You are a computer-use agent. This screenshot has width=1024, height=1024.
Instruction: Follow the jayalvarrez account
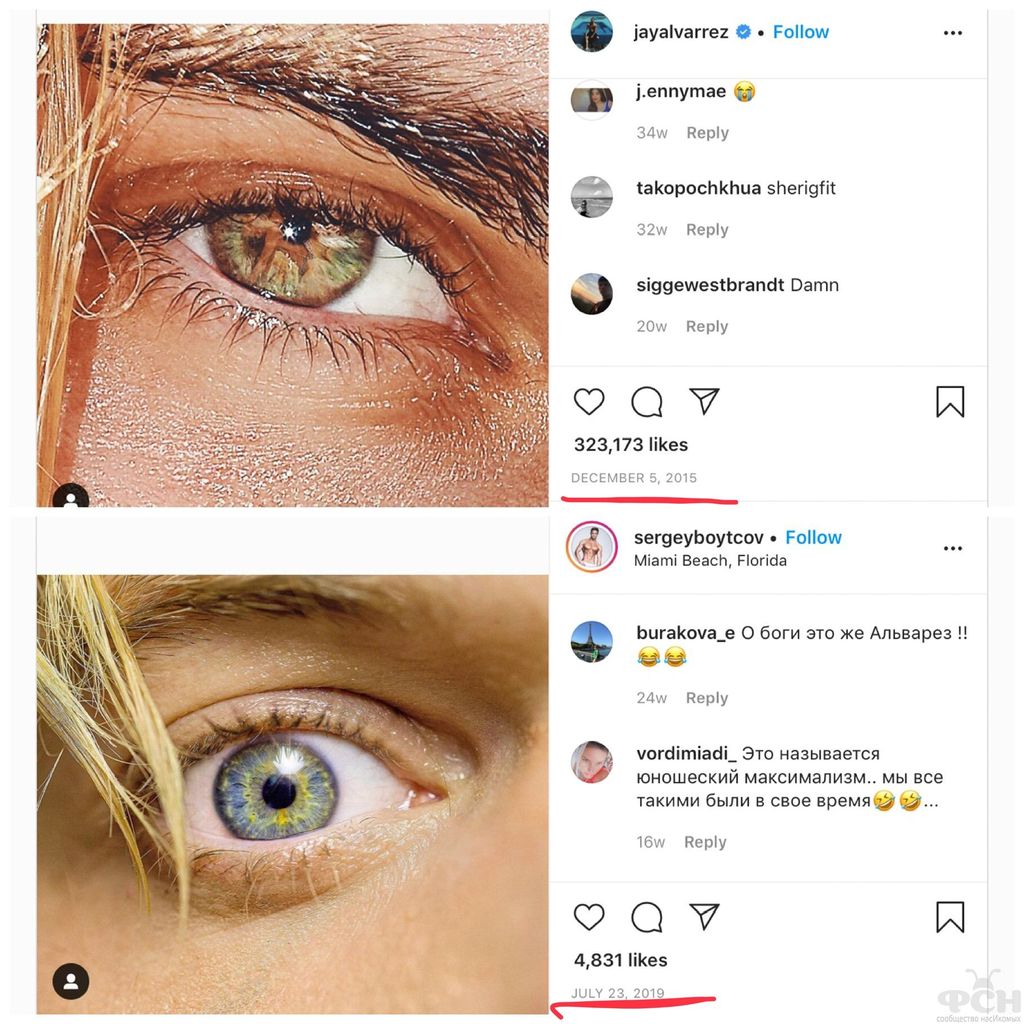pos(801,32)
